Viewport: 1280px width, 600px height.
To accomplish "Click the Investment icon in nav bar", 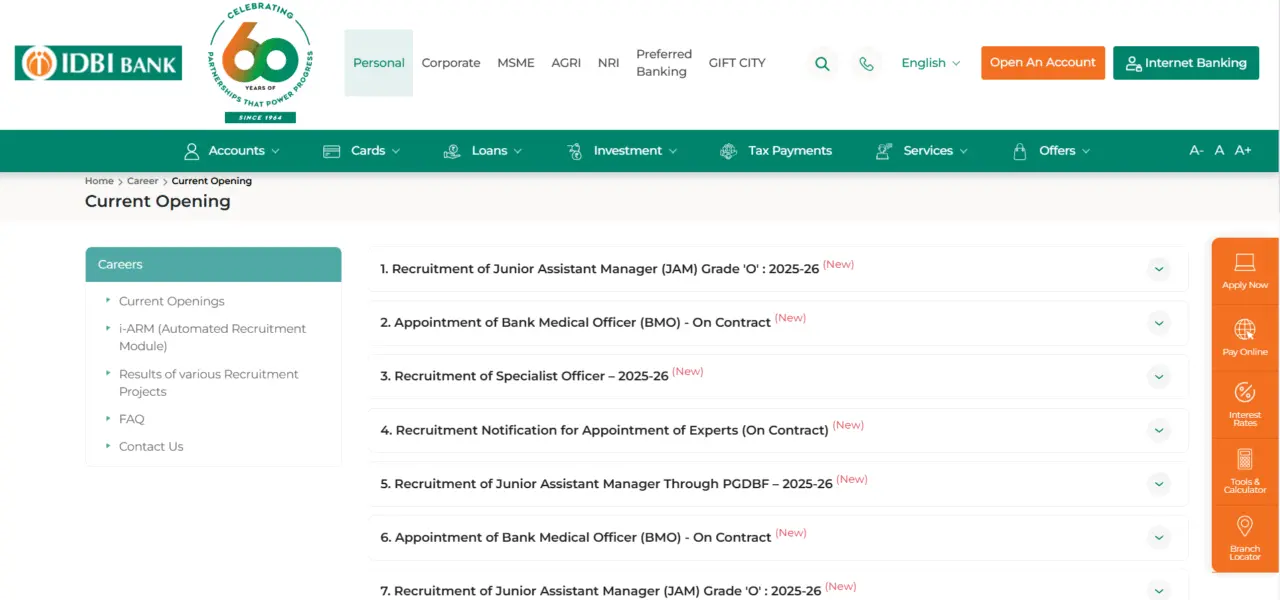I will point(574,151).
